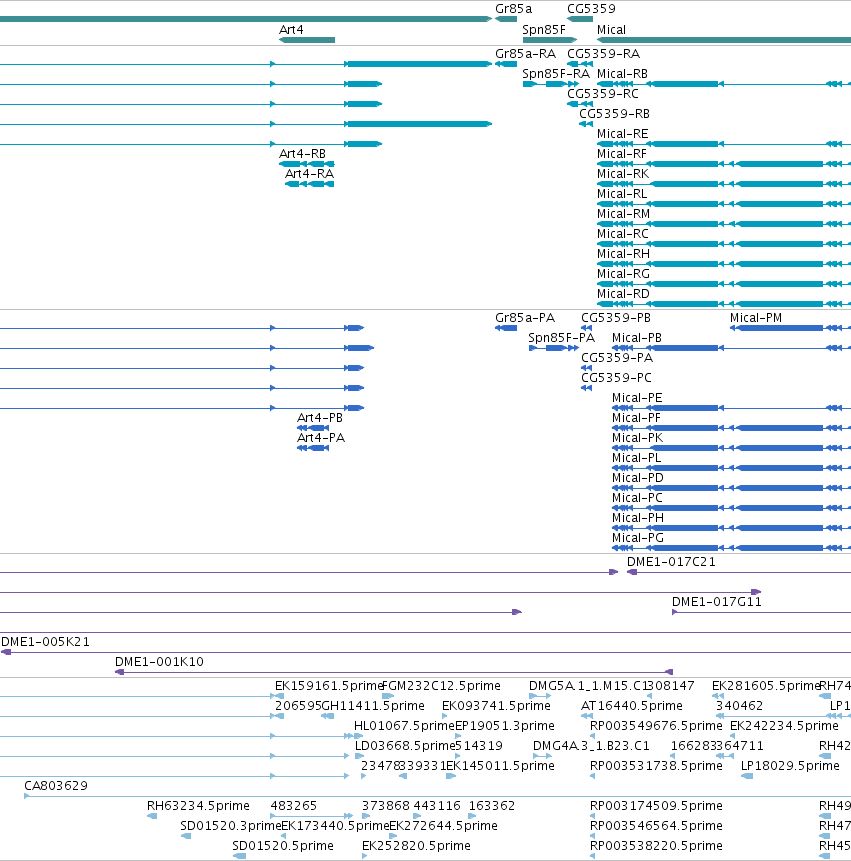Click the Mical-RM transcript label

[623, 214]
